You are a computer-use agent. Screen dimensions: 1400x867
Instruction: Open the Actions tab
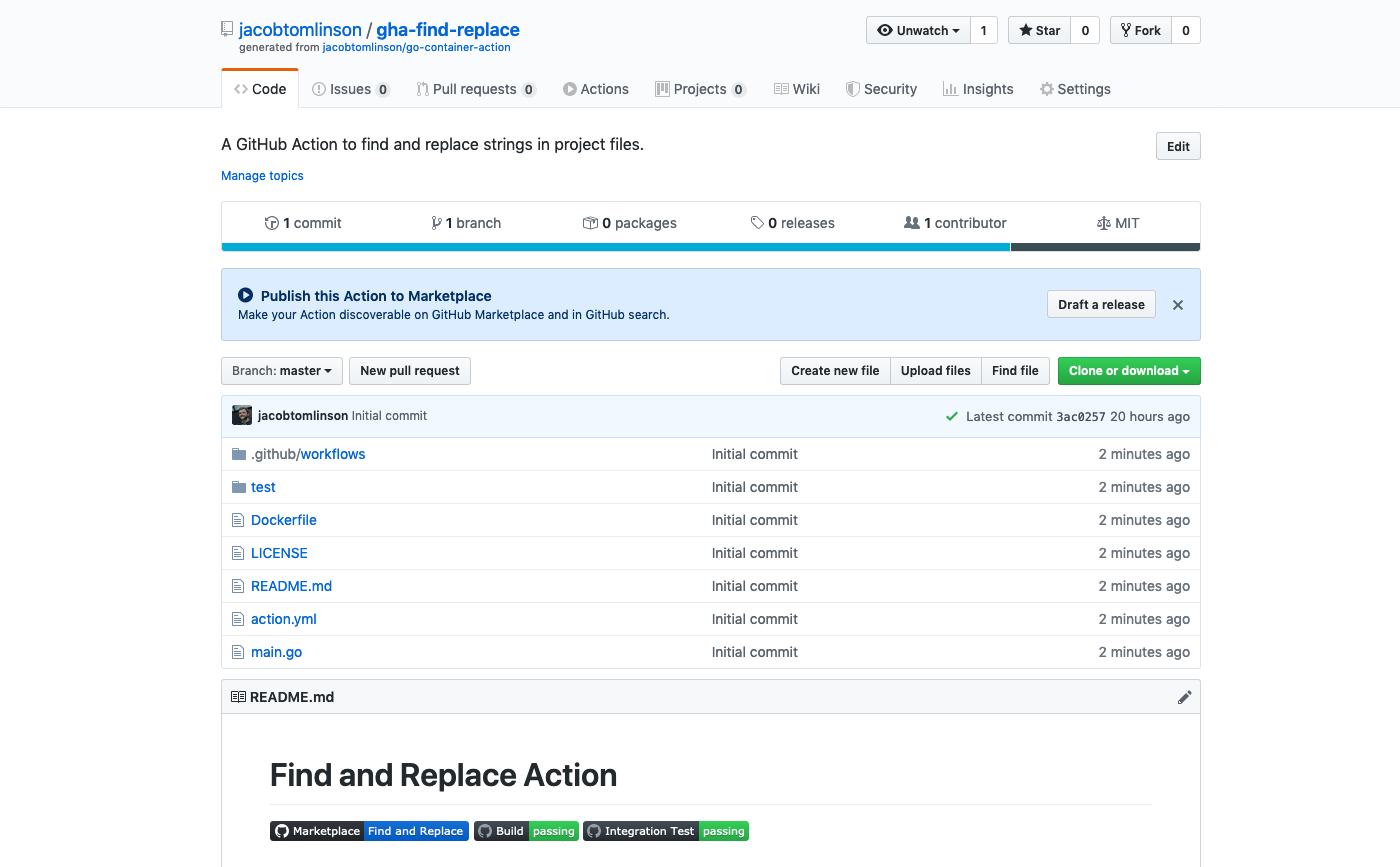click(596, 89)
